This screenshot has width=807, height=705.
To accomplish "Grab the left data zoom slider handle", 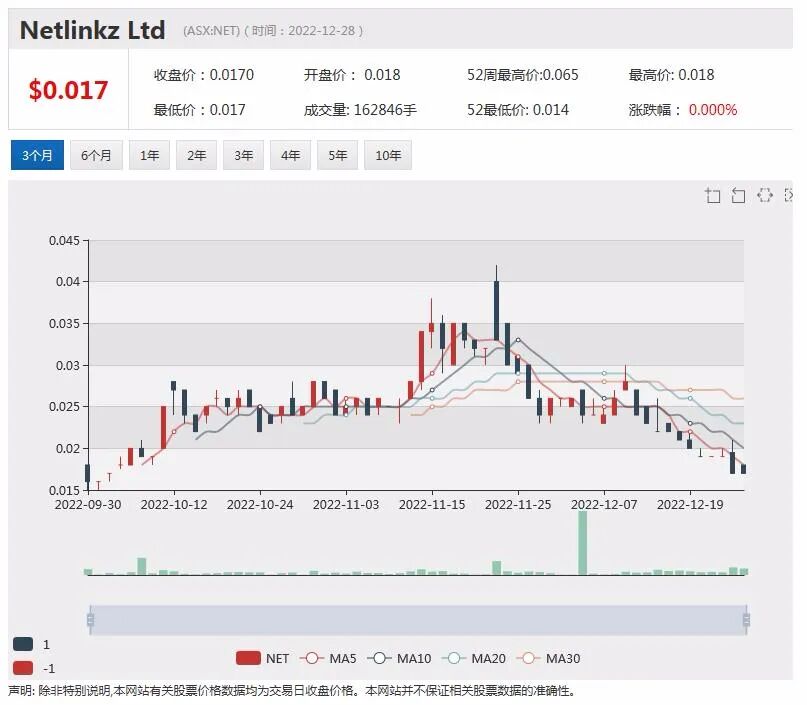I will [91, 620].
